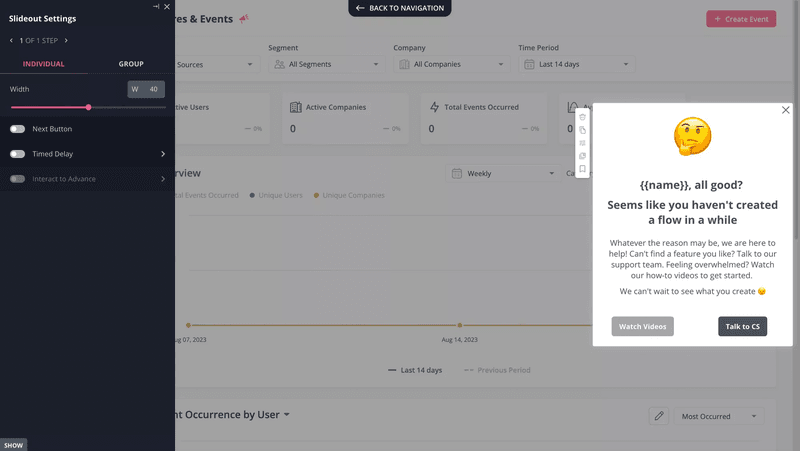This screenshot has width=800, height=451.
Task: Enable the Timed Delay switch
Action: click(x=17, y=154)
